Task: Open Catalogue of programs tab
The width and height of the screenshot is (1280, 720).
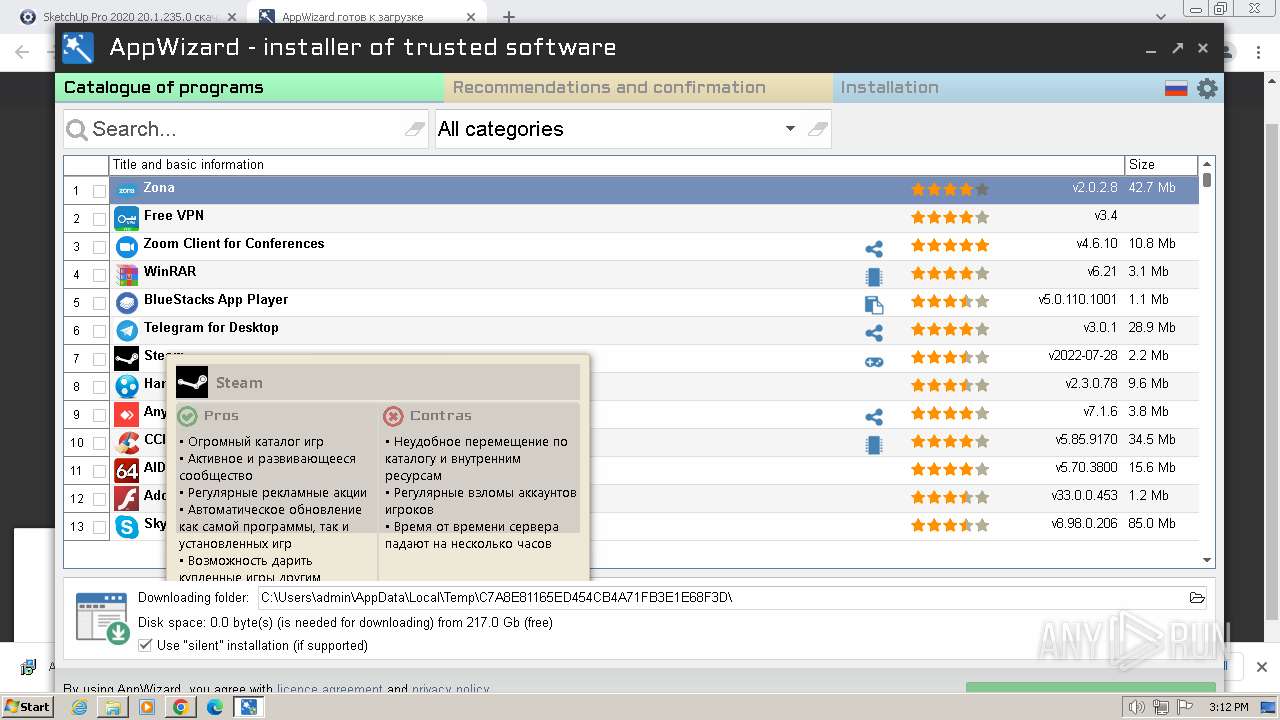Action: [249, 88]
